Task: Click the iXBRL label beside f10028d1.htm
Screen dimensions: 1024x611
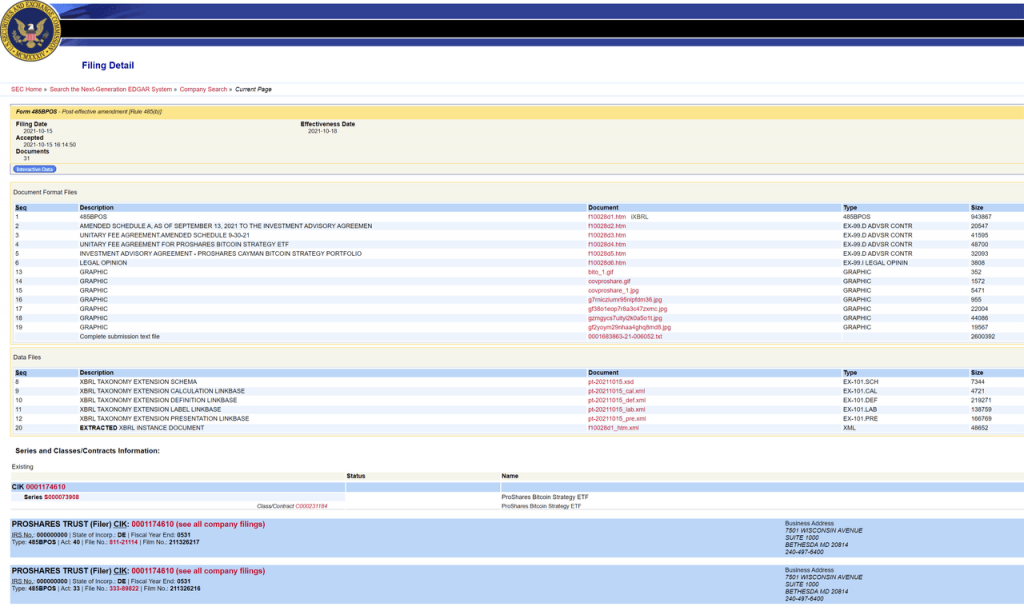Action: 639,217
